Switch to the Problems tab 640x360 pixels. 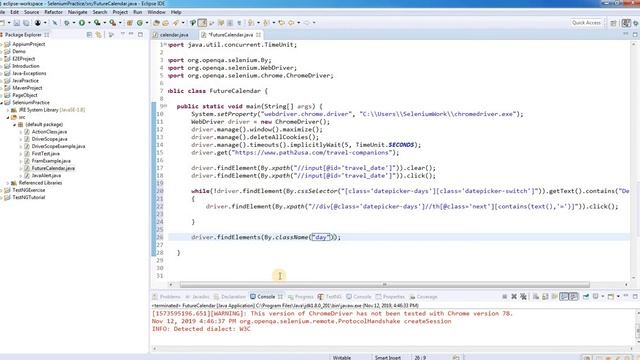[x=166, y=297]
